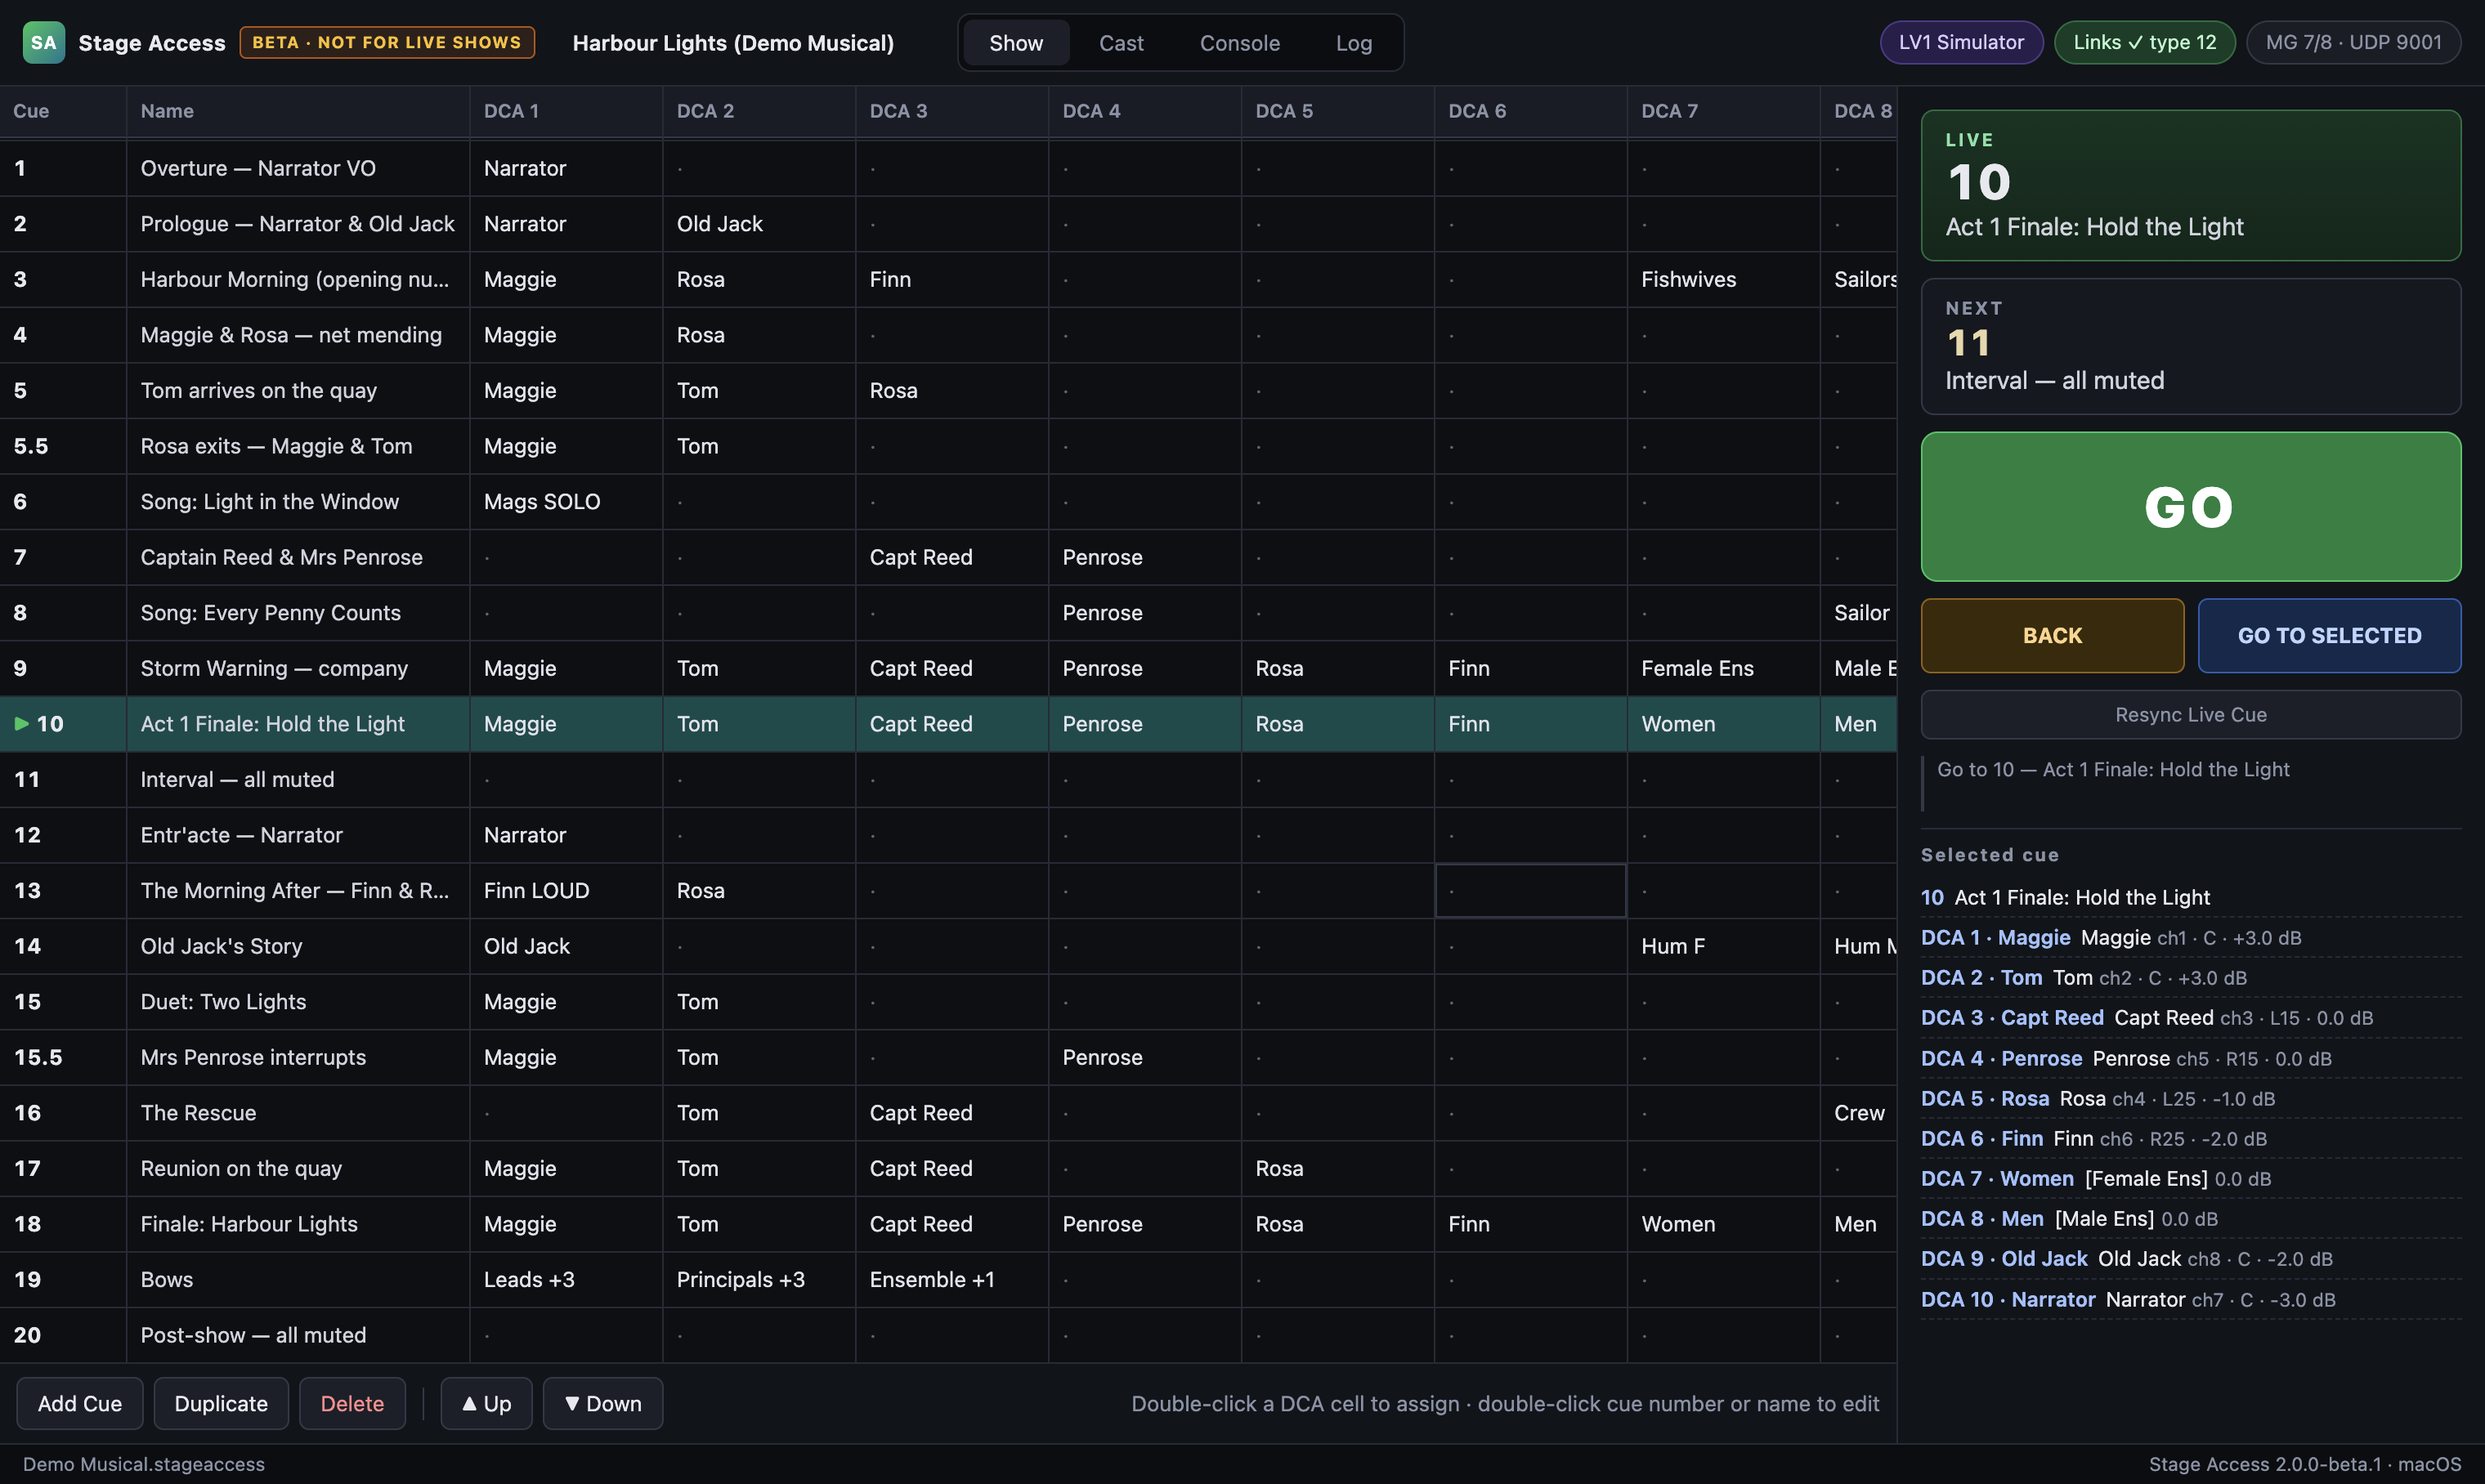Screen dimensions: 2485x1484
Task: Click the Links type 12 status pill
Action: click(x=2144, y=43)
